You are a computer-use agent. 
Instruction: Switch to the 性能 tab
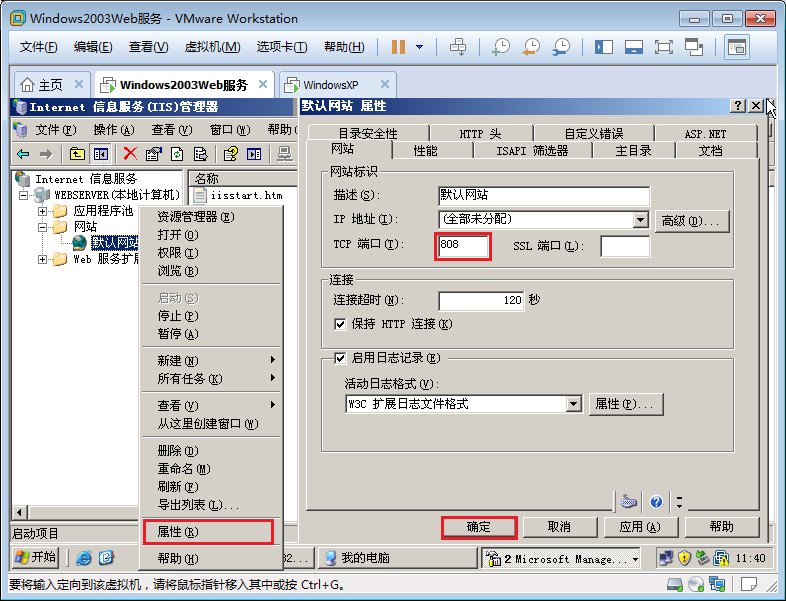coord(425,150)
